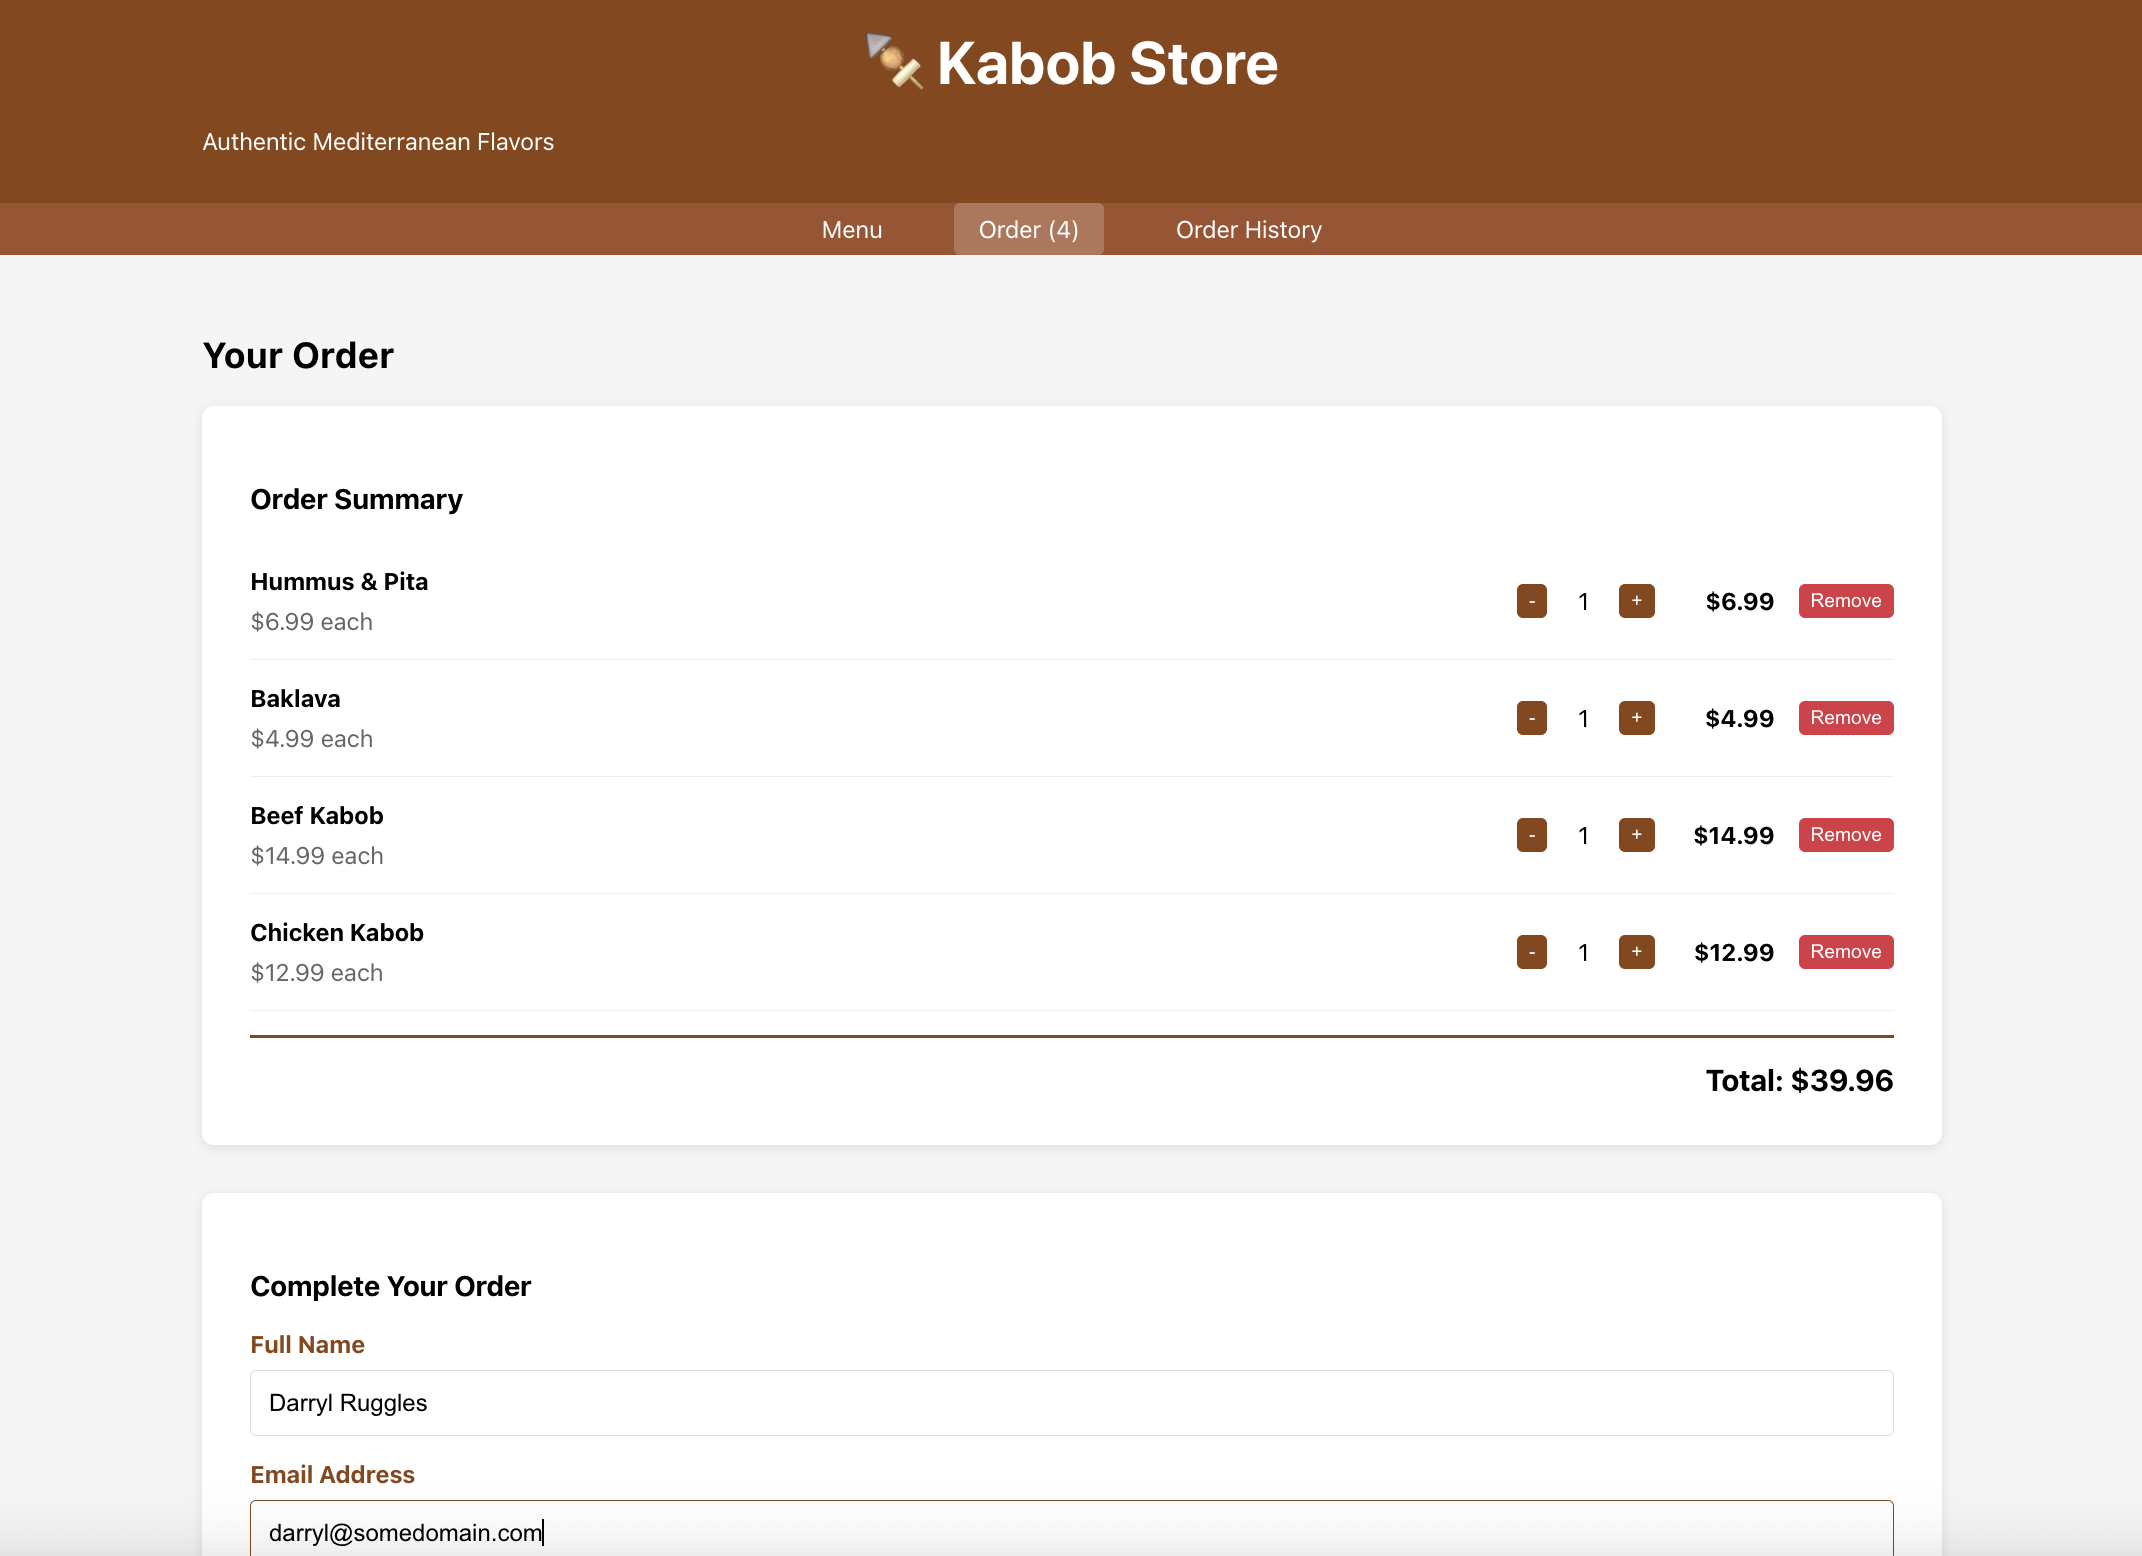Remove Hummus & Pita from the order
The height and width of the screenshot is (1556, 2142).
[x=1845, y=601]
